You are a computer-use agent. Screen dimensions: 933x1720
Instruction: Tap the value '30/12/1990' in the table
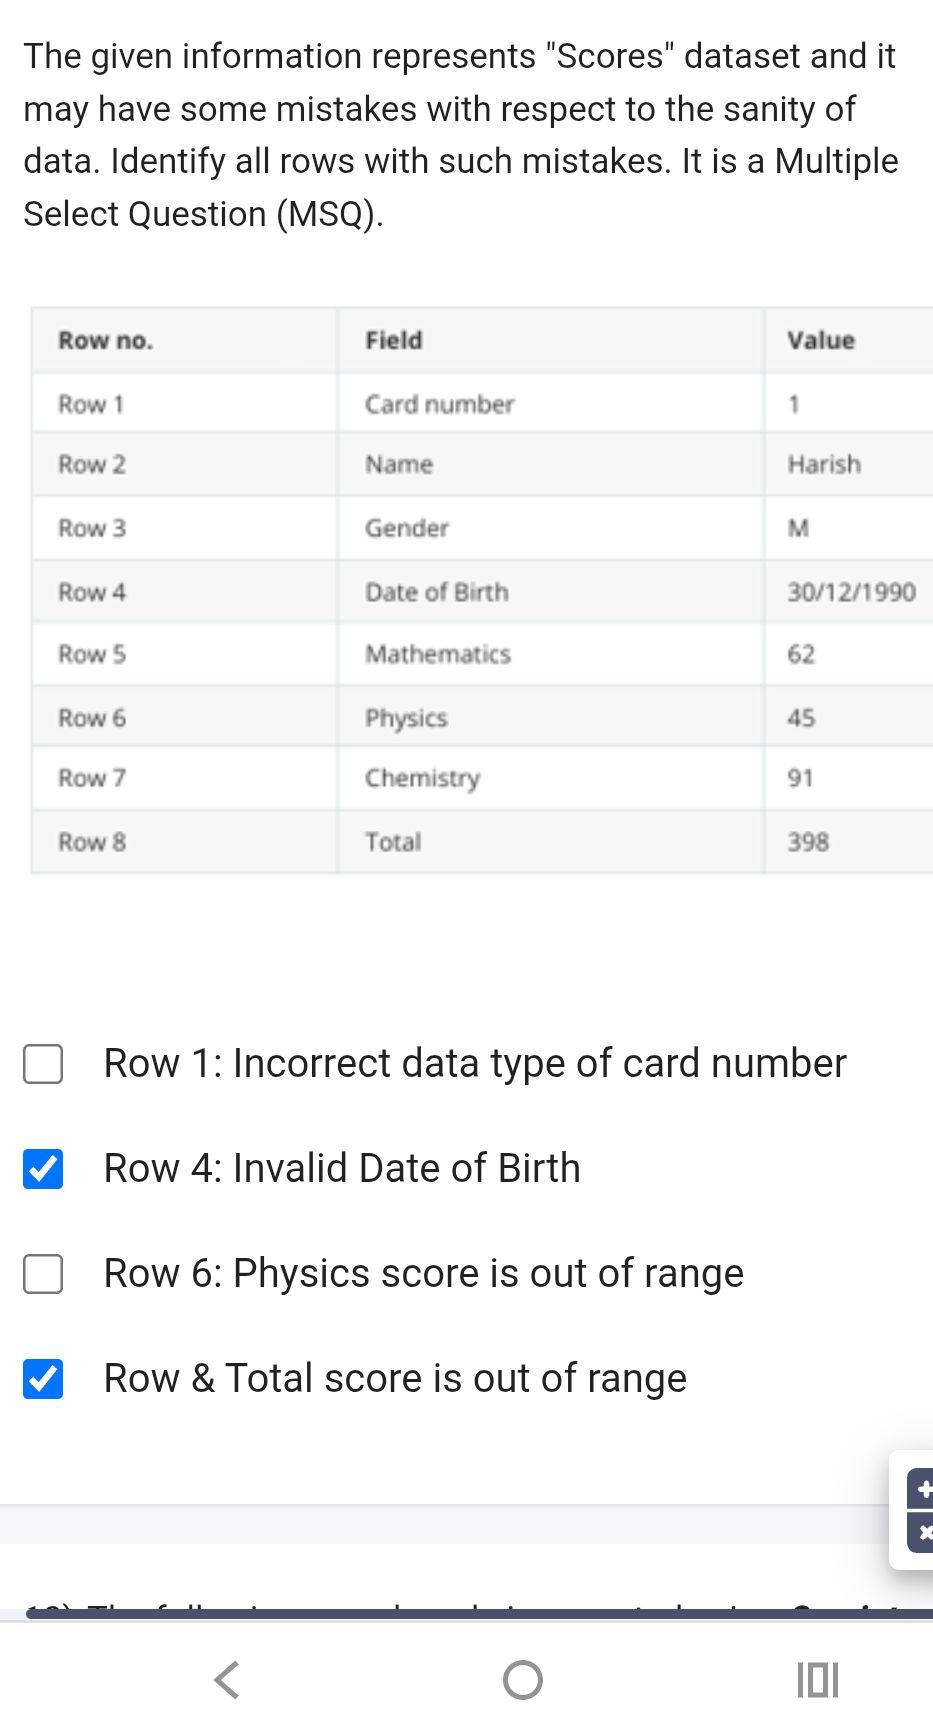pos(850,591)
